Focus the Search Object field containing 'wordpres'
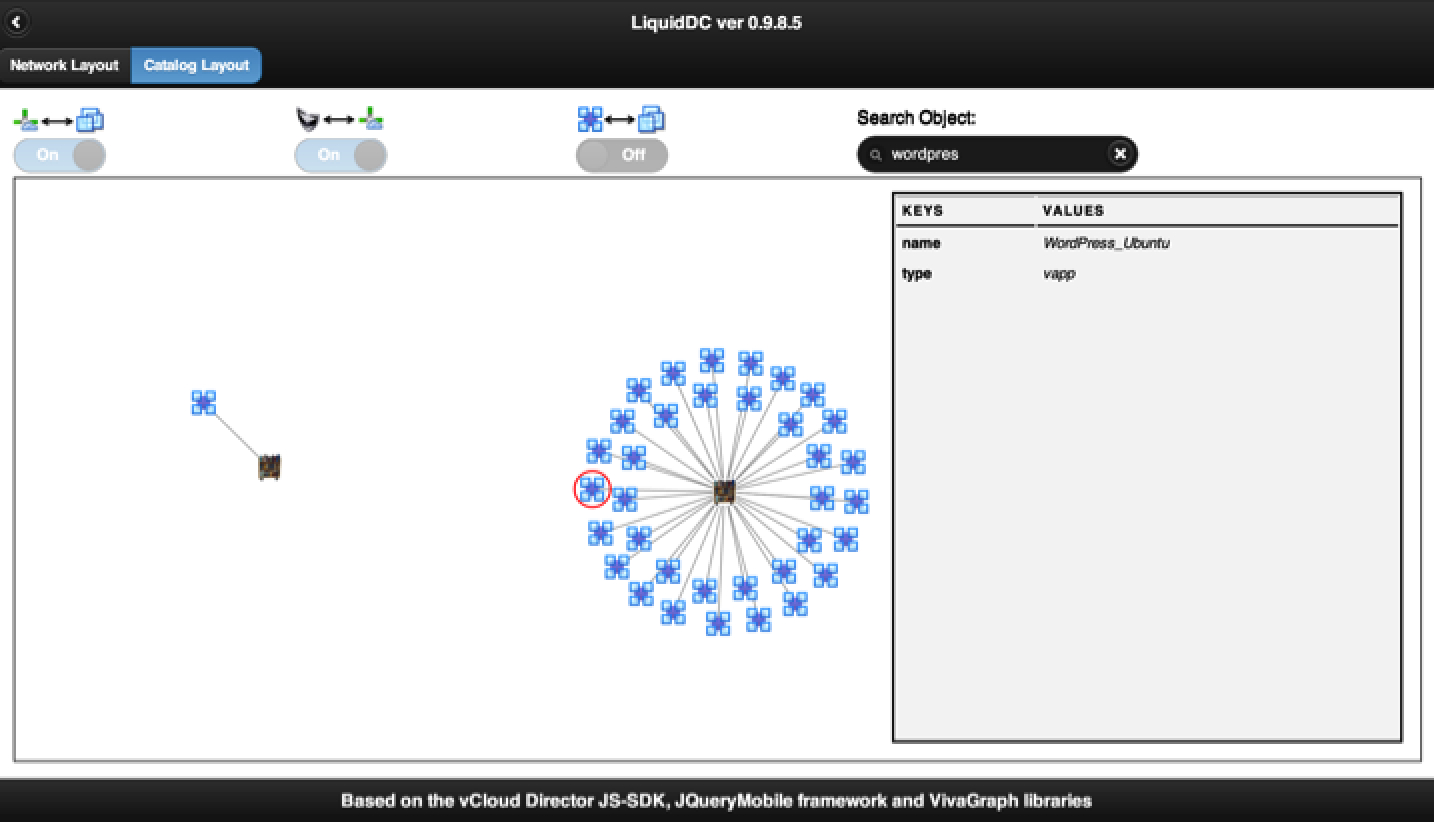Viewport: 1434px width, 822px height. coord(995,154)
